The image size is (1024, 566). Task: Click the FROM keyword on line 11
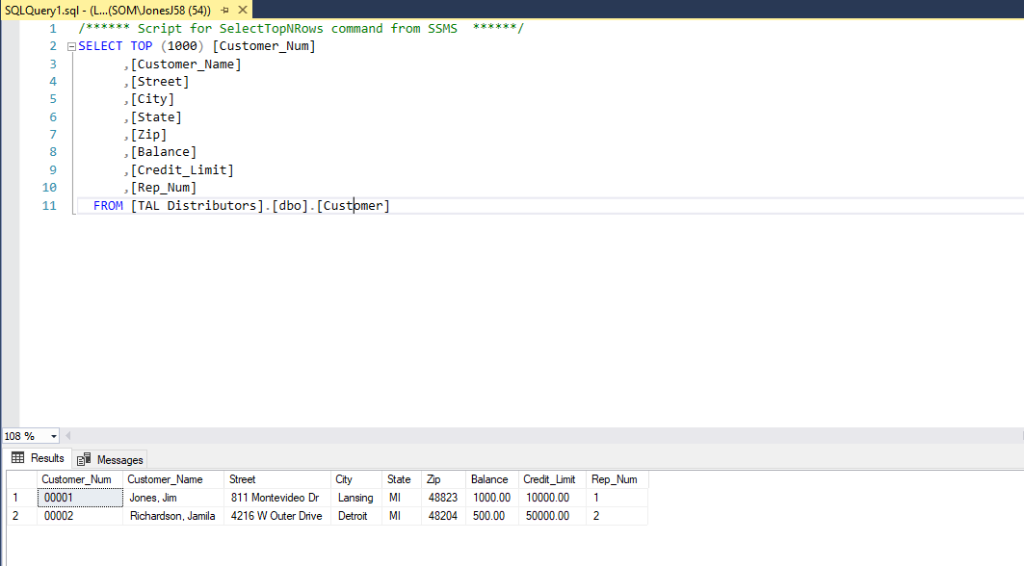(x=108, y=206)
